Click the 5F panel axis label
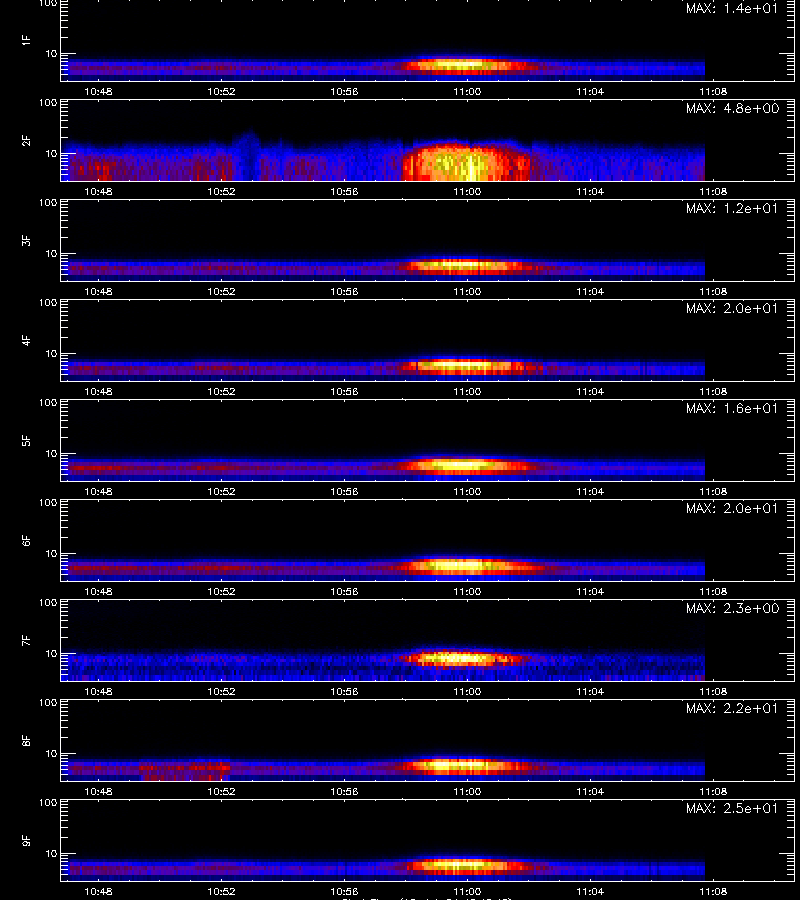 click(26, 441)
